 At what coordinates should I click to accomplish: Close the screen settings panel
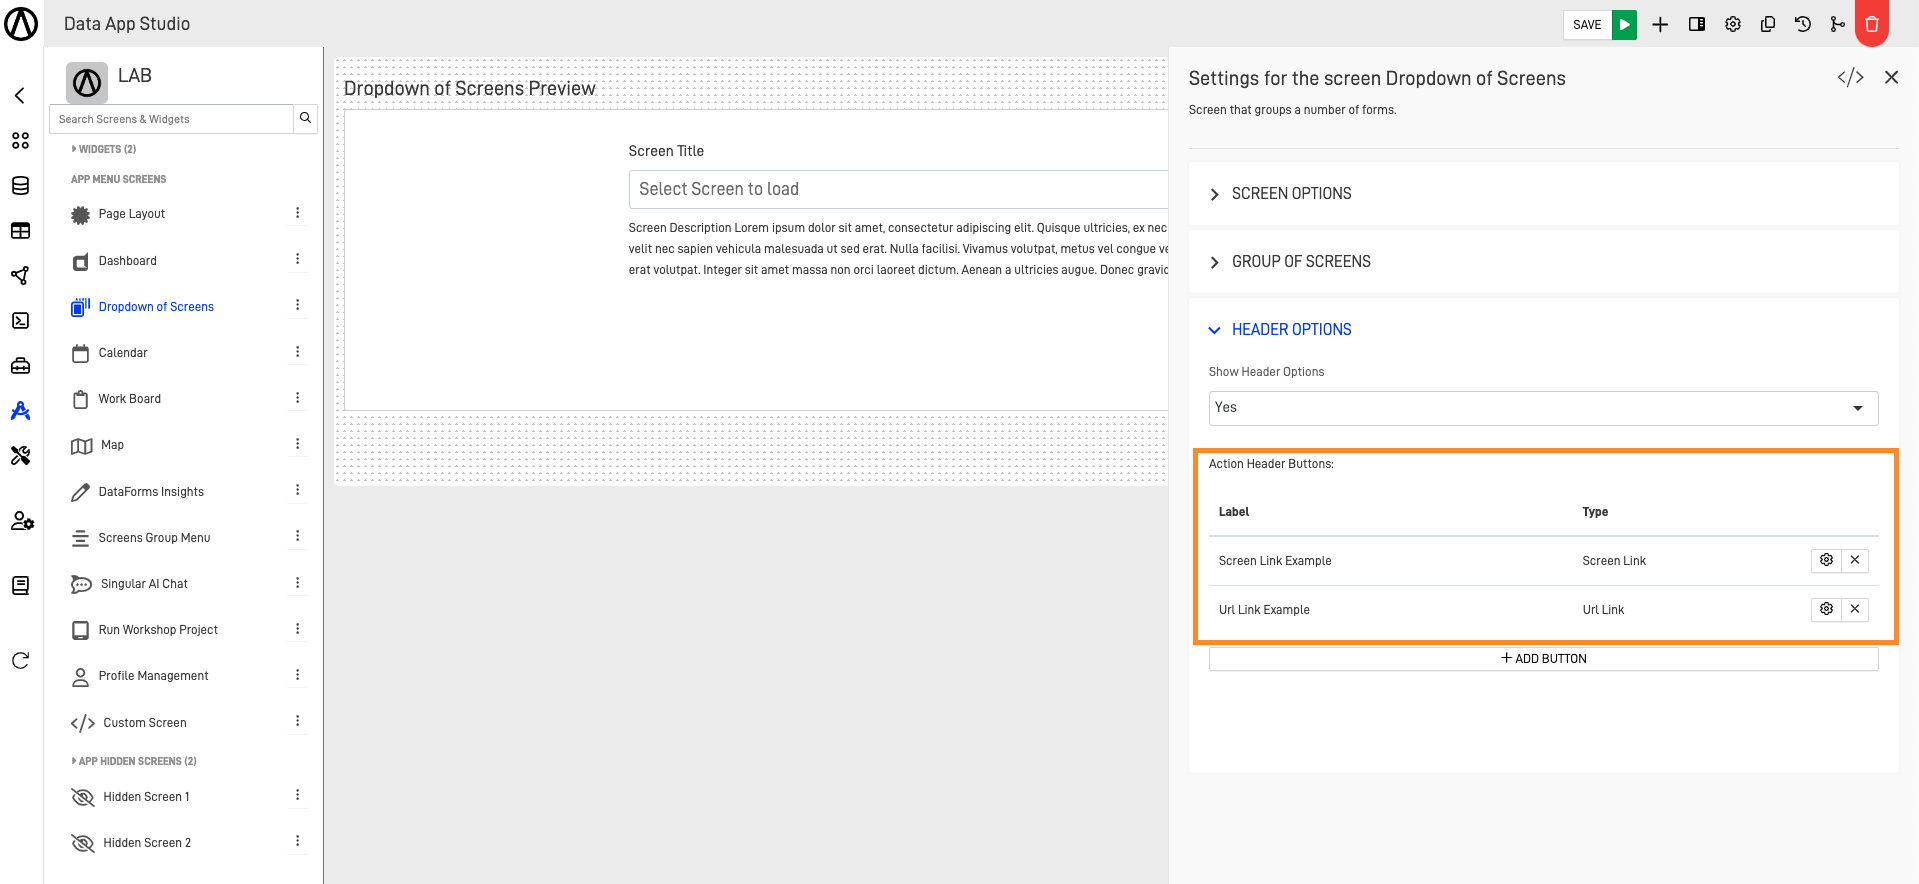click(1891, 77)
